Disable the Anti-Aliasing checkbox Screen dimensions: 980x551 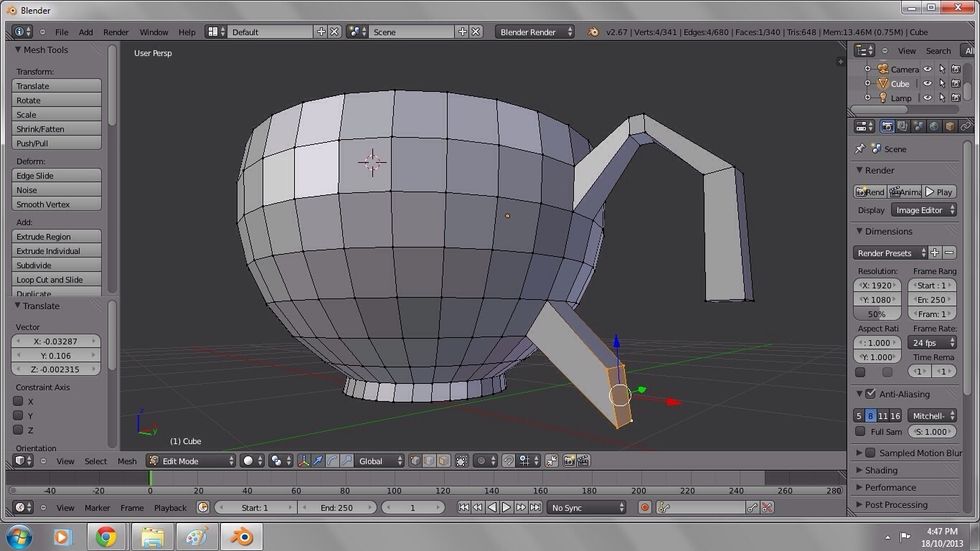870,394
